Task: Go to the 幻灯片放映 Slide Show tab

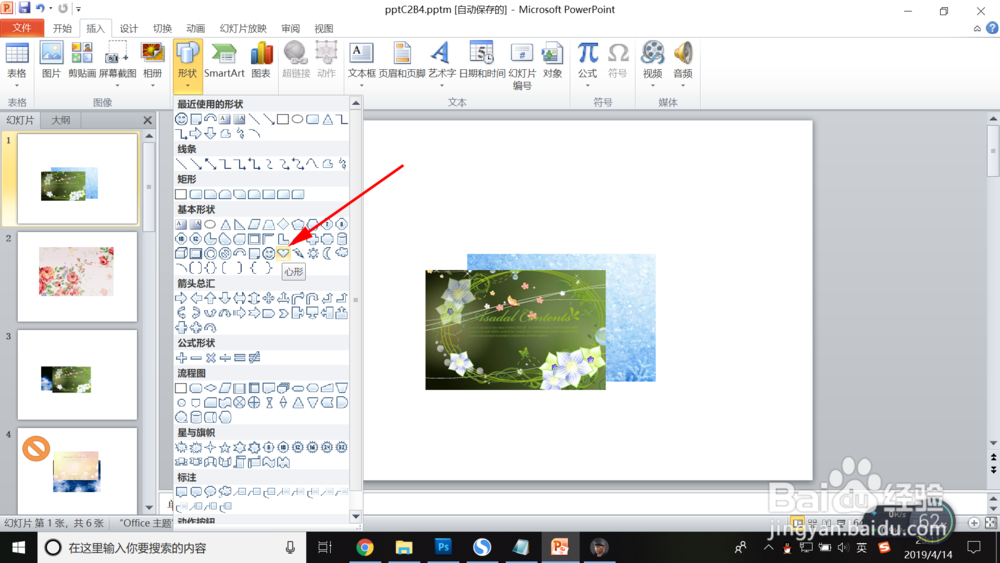Action: click(x=243, y=28)
